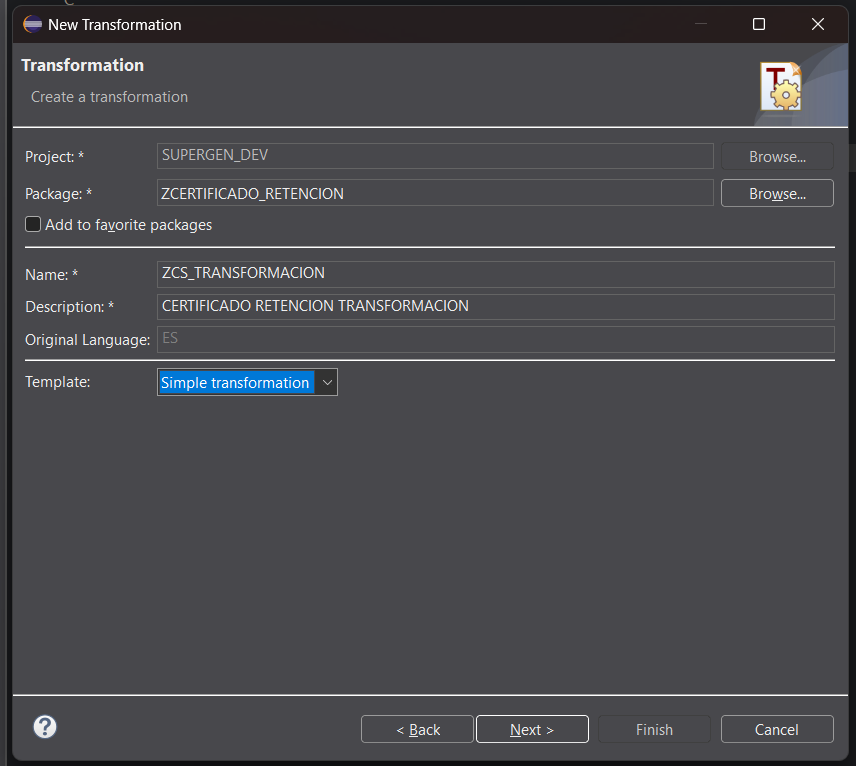Click into the Name field ZCS_TRANSFORMACION
This screenshot has height=766, width=856.
[495, 273]
